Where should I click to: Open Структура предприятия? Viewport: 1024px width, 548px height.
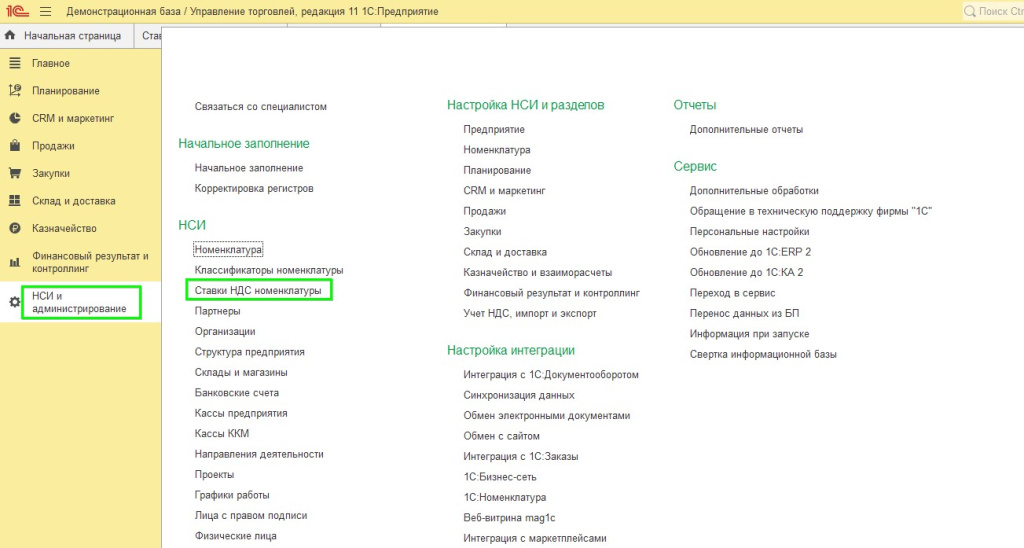(249, 351)
